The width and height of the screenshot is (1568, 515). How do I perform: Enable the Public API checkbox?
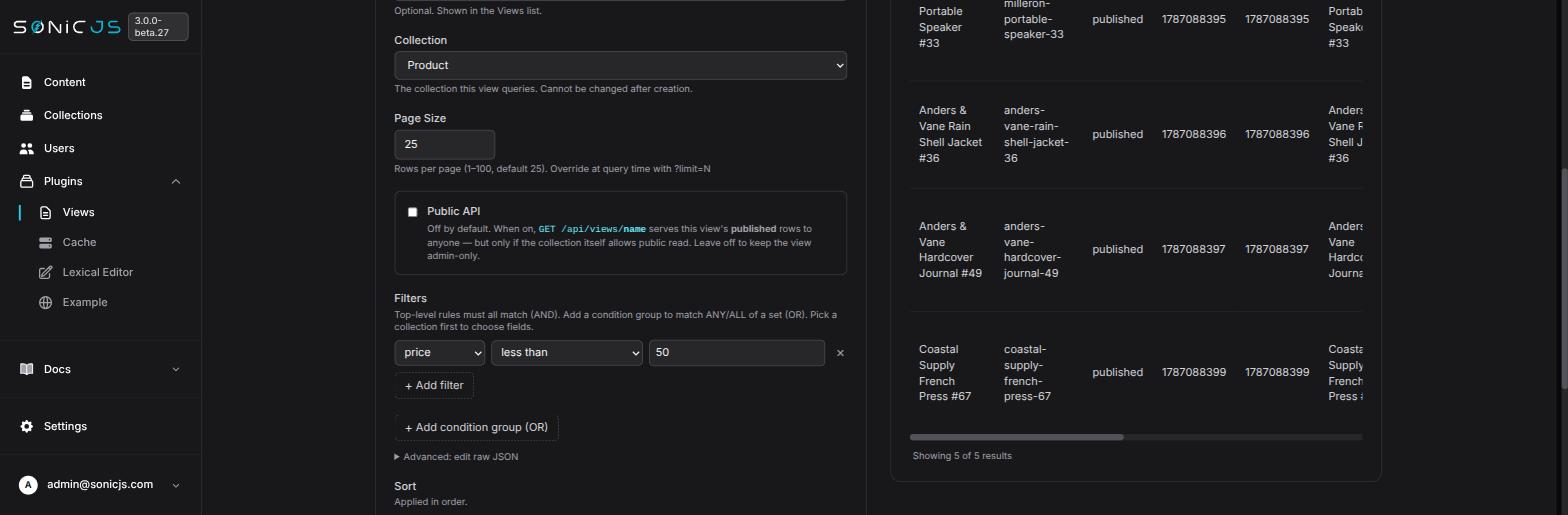pyautogui.click(x=412, y=212)
